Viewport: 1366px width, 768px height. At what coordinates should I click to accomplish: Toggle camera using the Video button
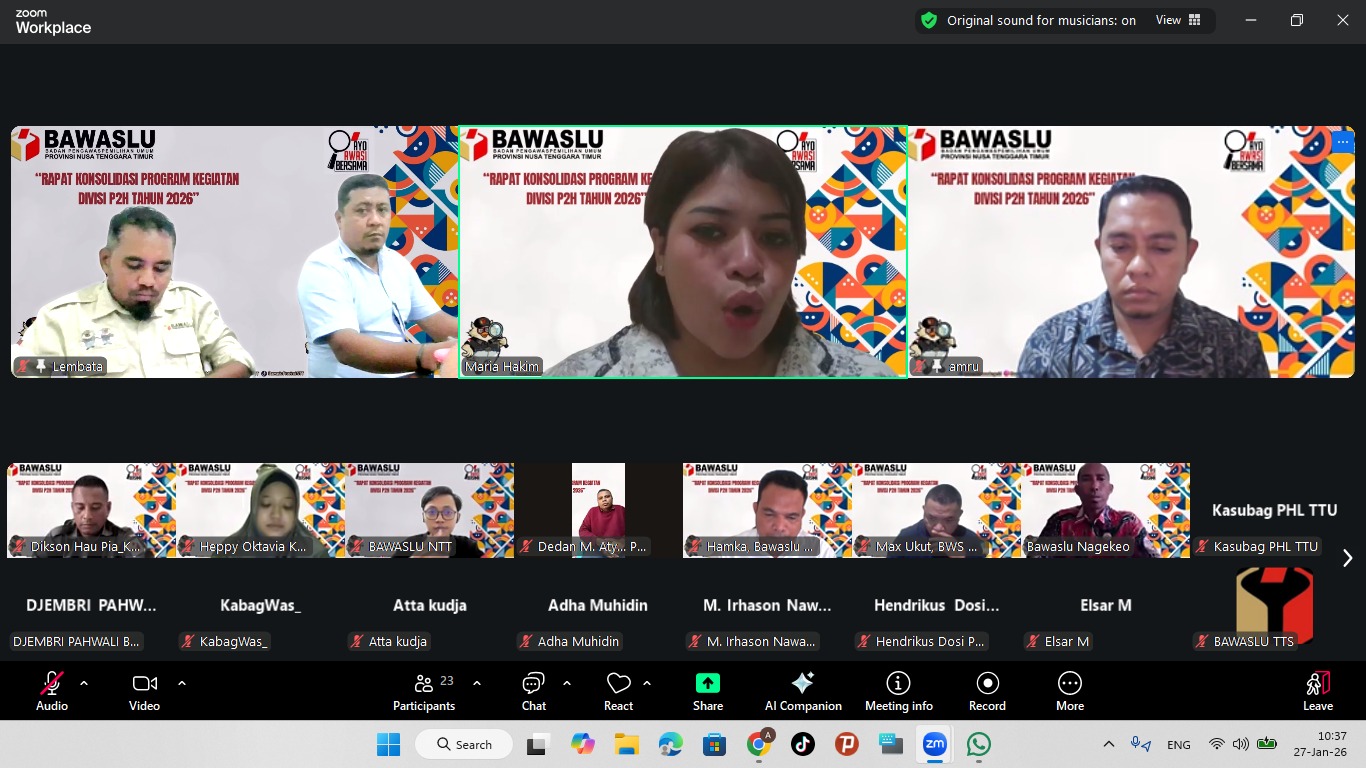click(144, 690)
